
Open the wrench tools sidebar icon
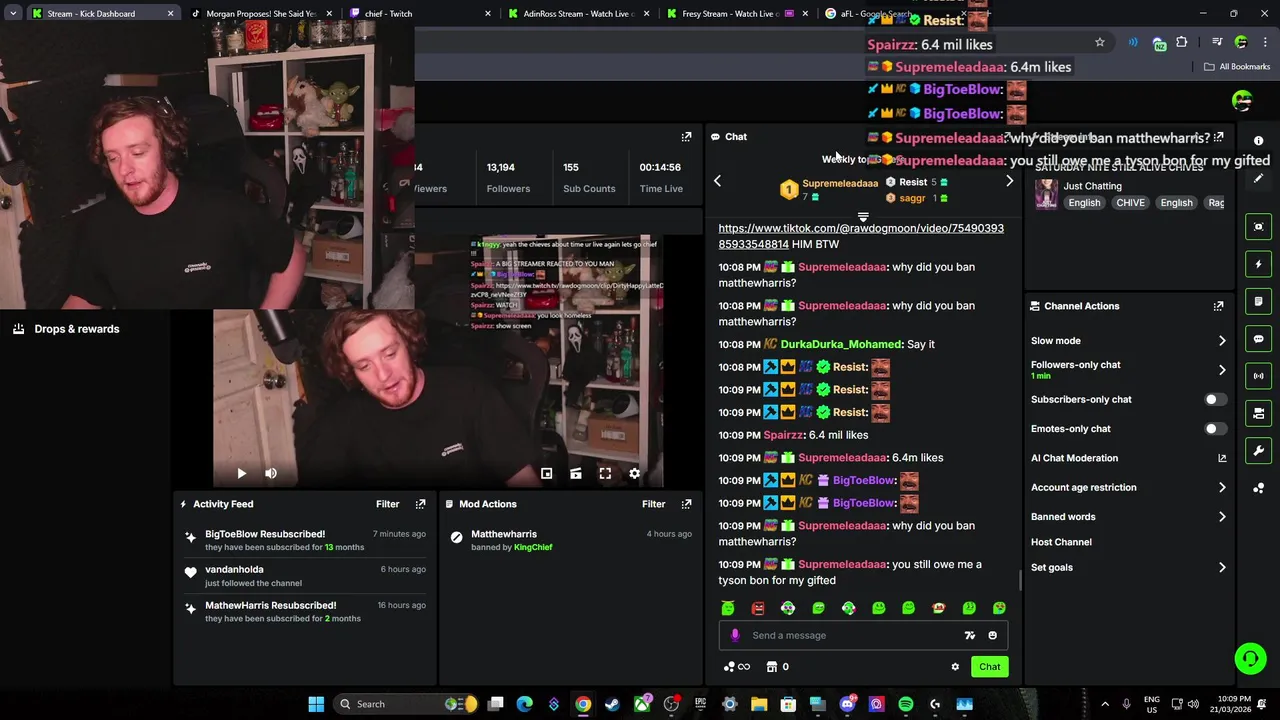(1259, 451)
